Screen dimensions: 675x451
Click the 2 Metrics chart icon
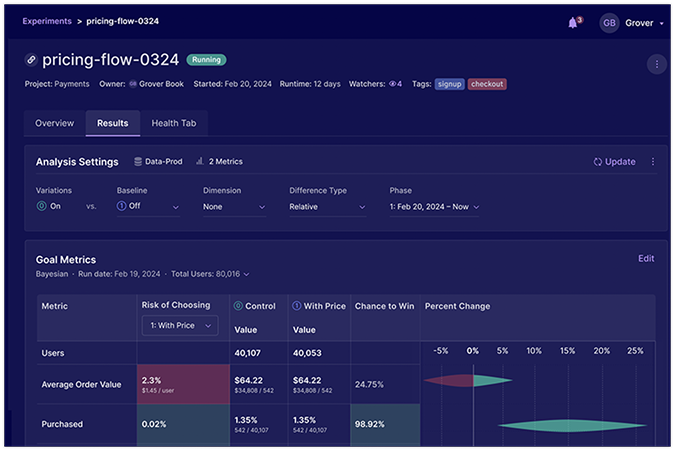coord(200,161)
